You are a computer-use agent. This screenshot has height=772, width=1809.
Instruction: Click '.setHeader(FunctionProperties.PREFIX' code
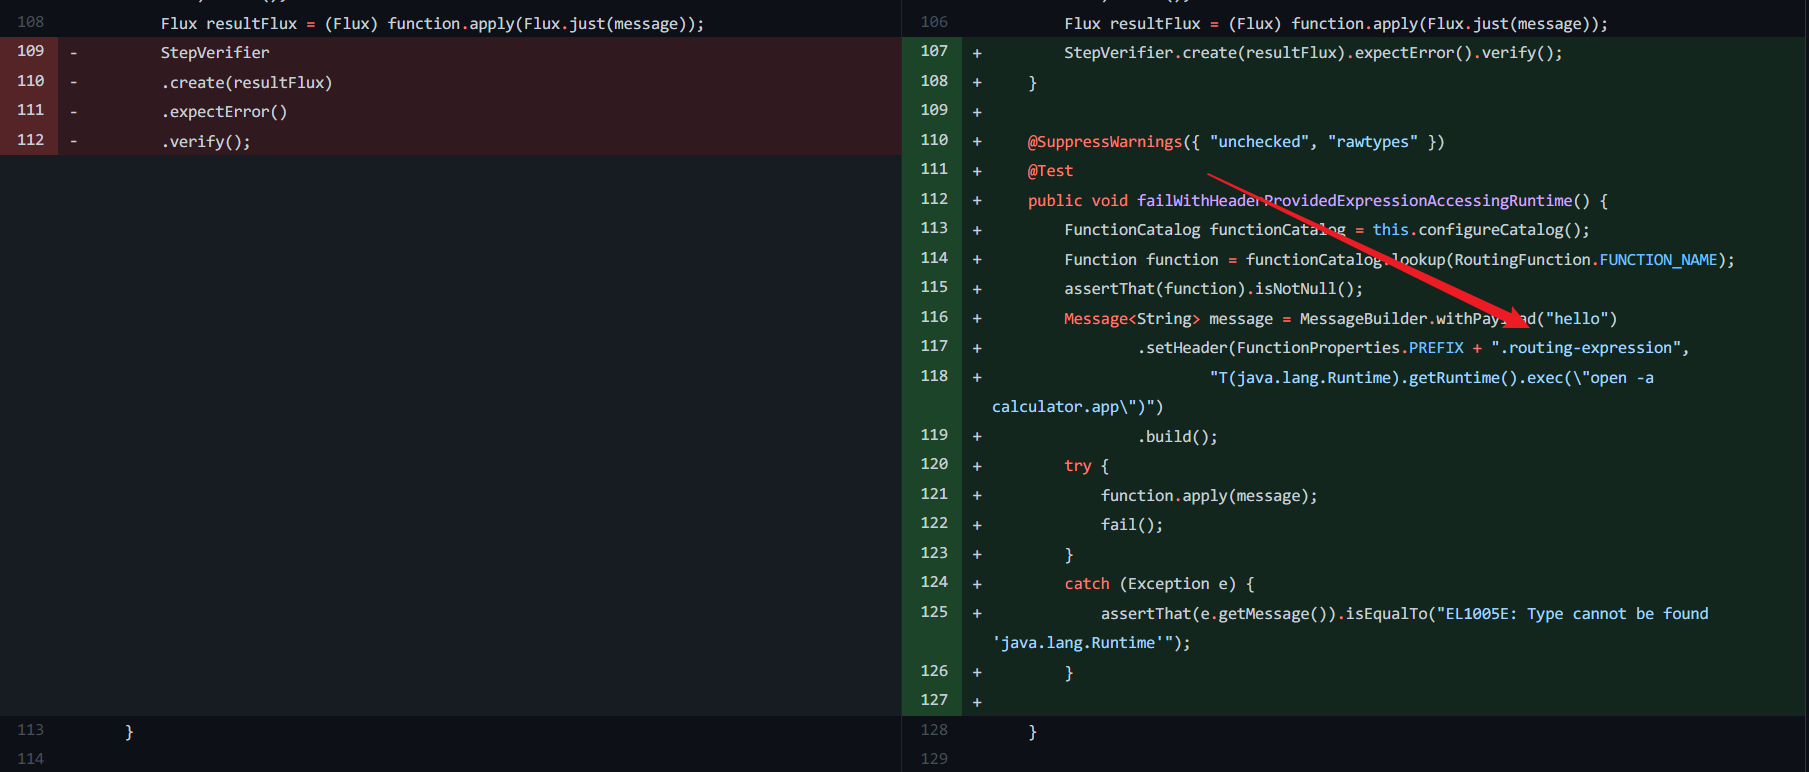point(1300,348)
